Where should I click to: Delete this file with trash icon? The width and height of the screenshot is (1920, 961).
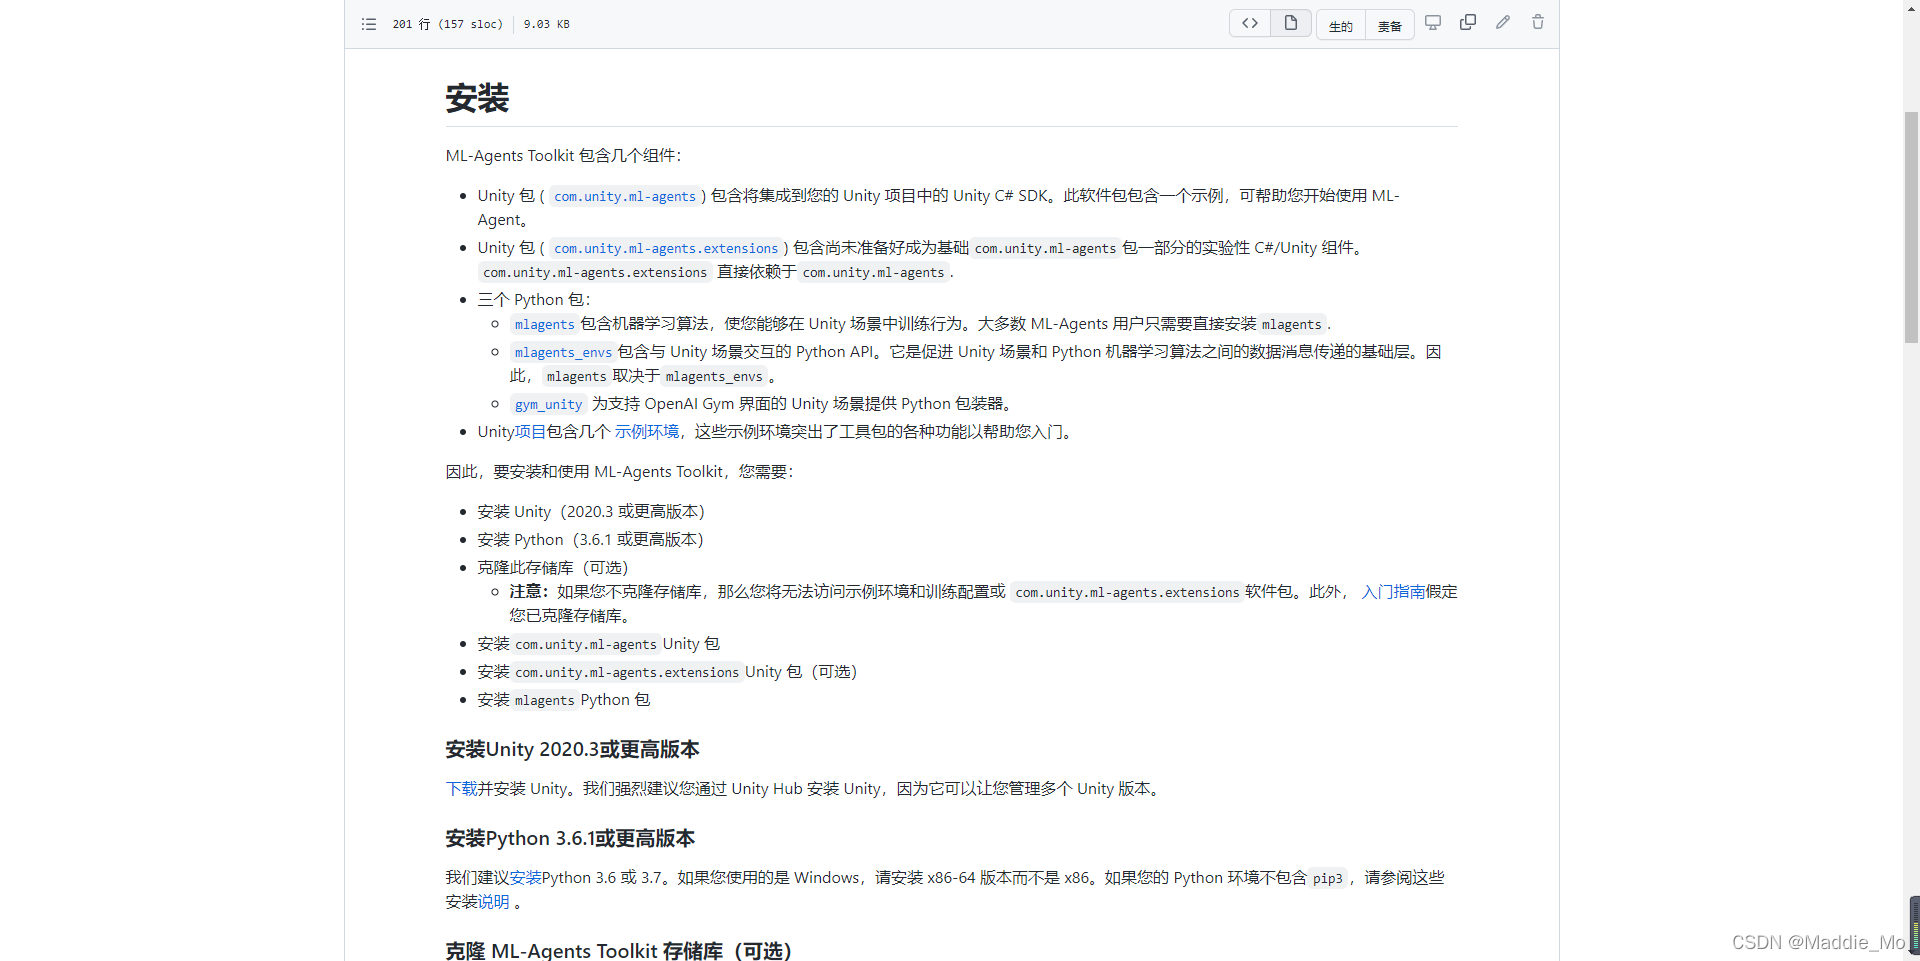[x=1538, y=22]
